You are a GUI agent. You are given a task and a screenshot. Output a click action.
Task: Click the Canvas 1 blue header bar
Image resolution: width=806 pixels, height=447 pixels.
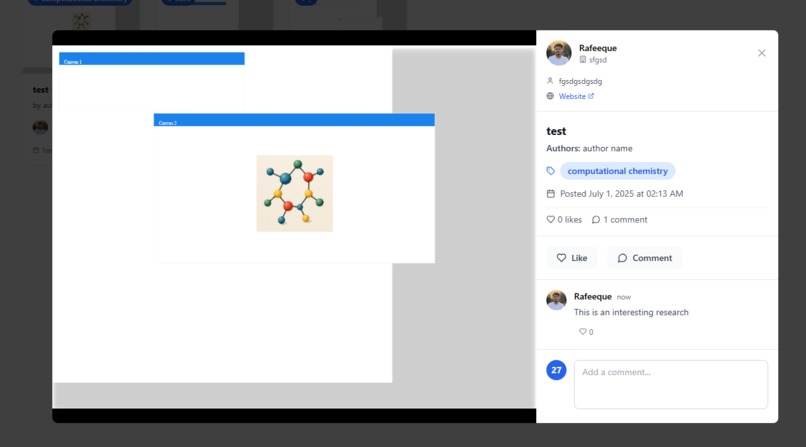point(152,59)
